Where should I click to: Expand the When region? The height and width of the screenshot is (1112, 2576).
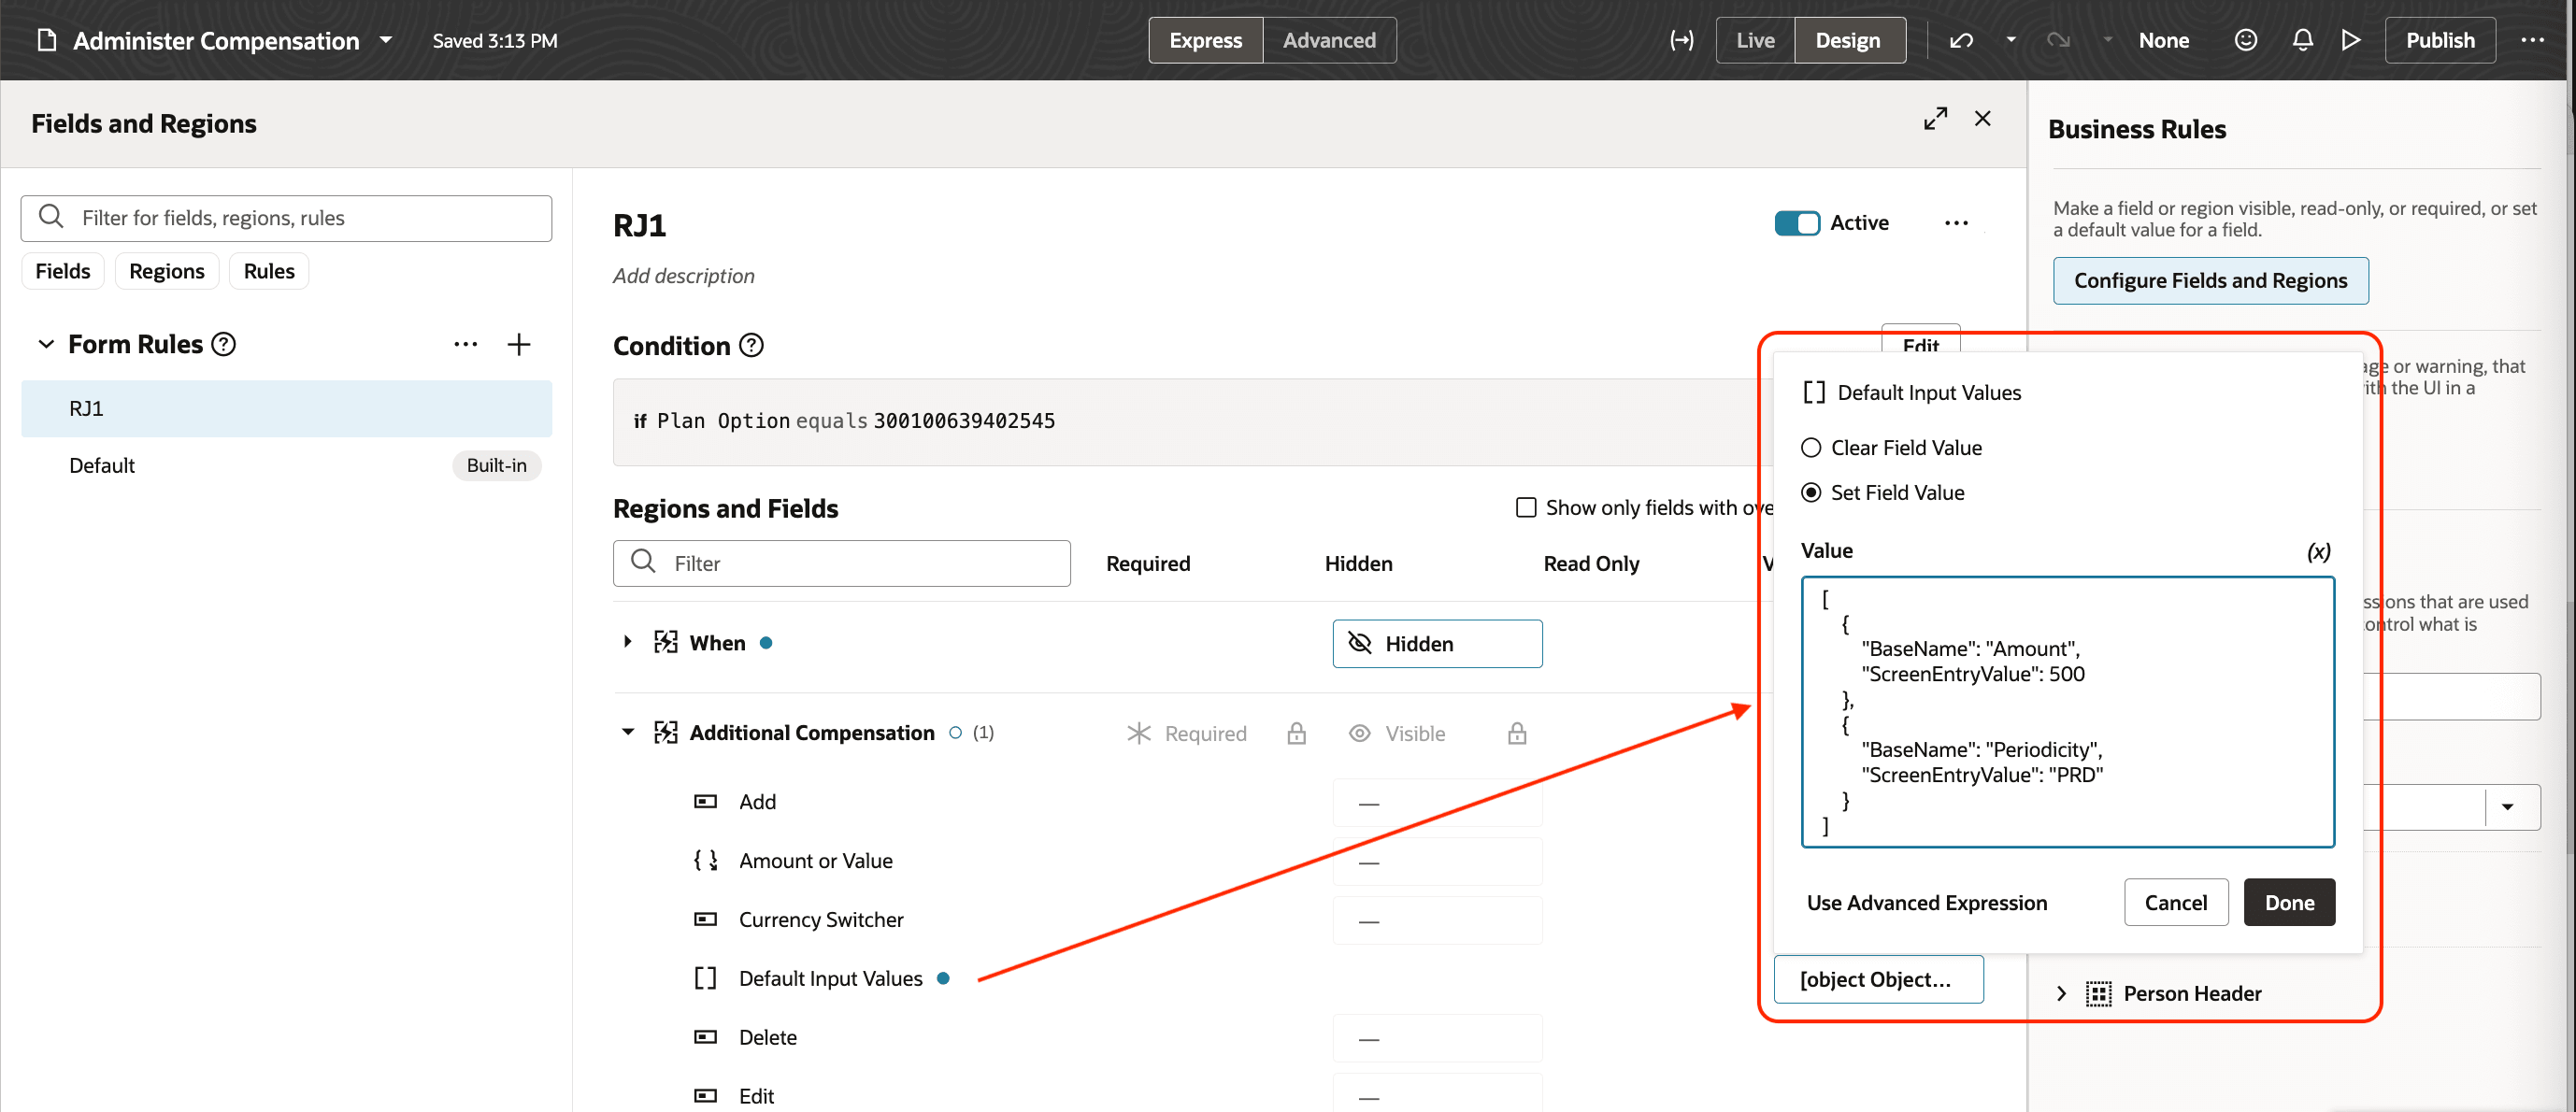628,642
